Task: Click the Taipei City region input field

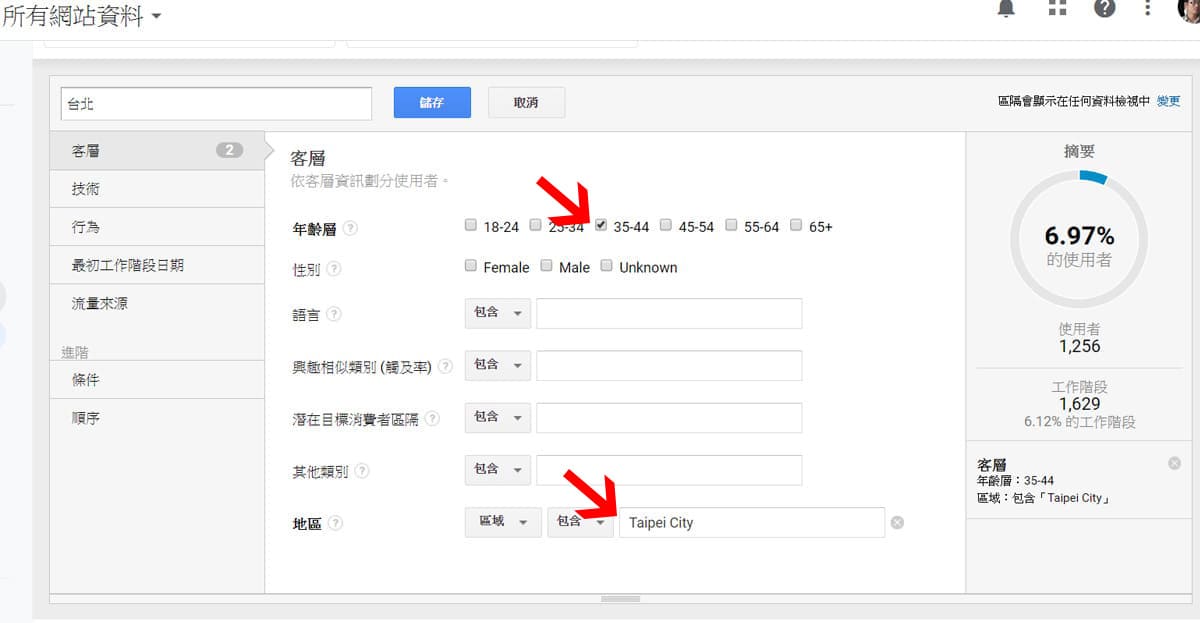Action: pyautogui.click(x=752, y=522)
